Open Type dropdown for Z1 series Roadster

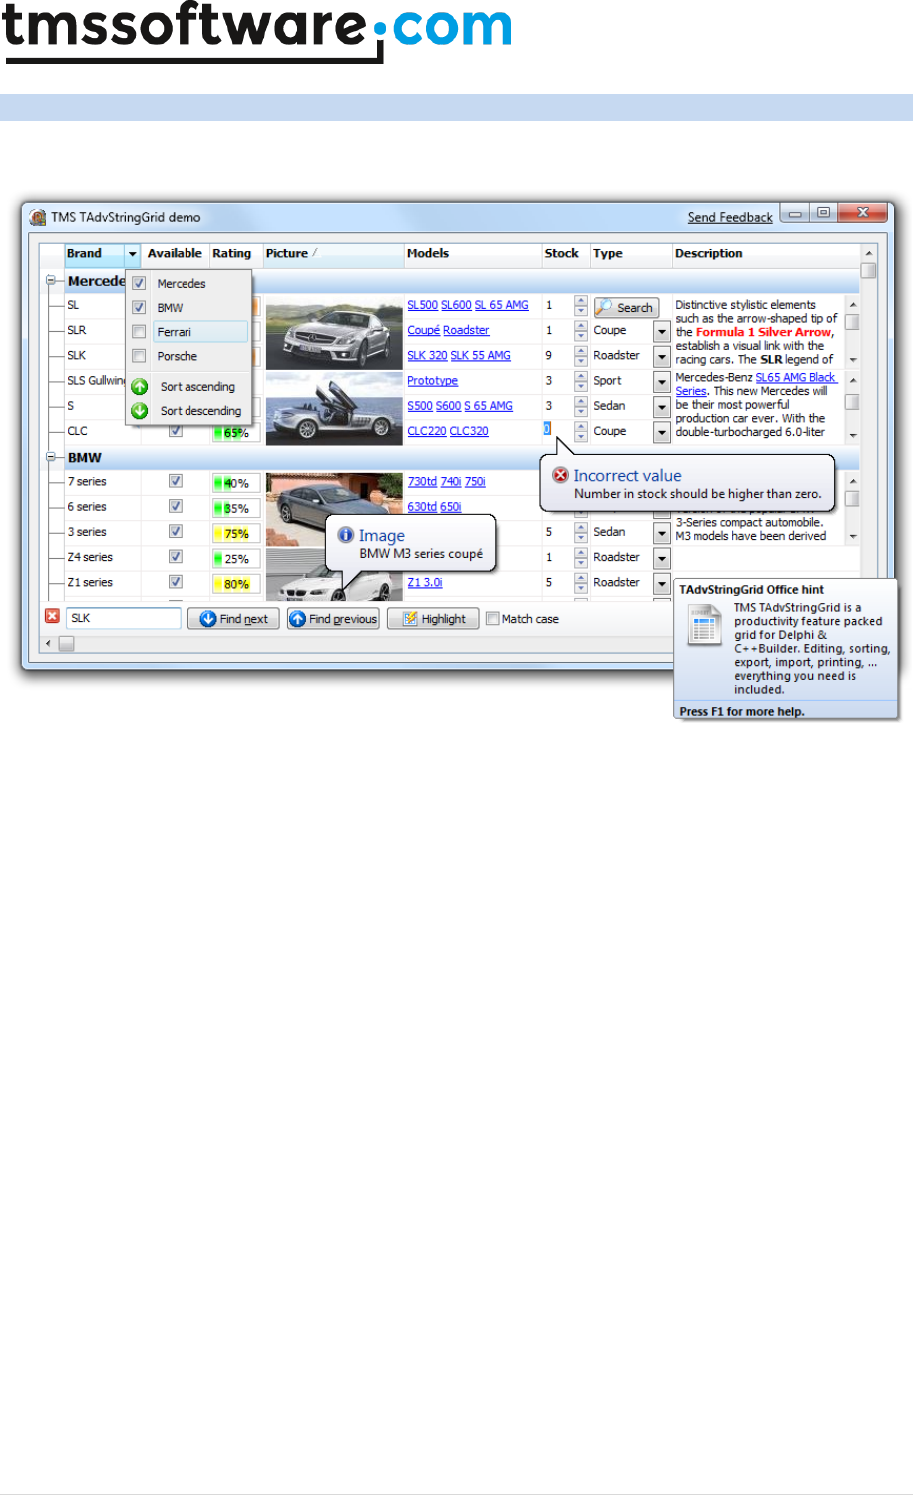point(661,583)
